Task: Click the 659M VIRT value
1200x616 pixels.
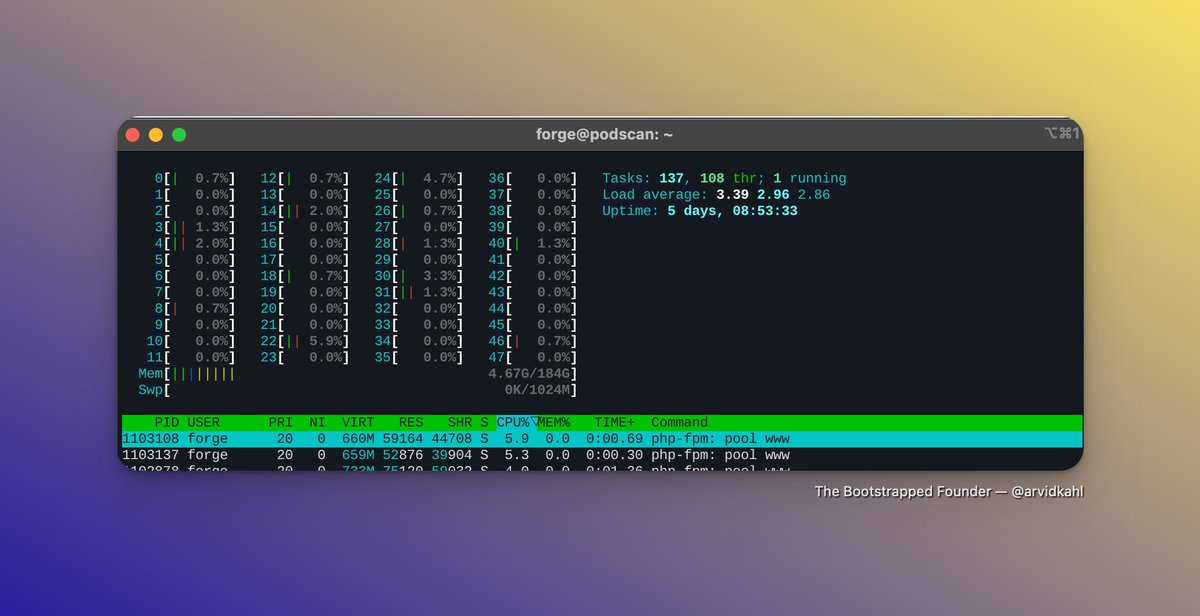Action: click(358, 455)
